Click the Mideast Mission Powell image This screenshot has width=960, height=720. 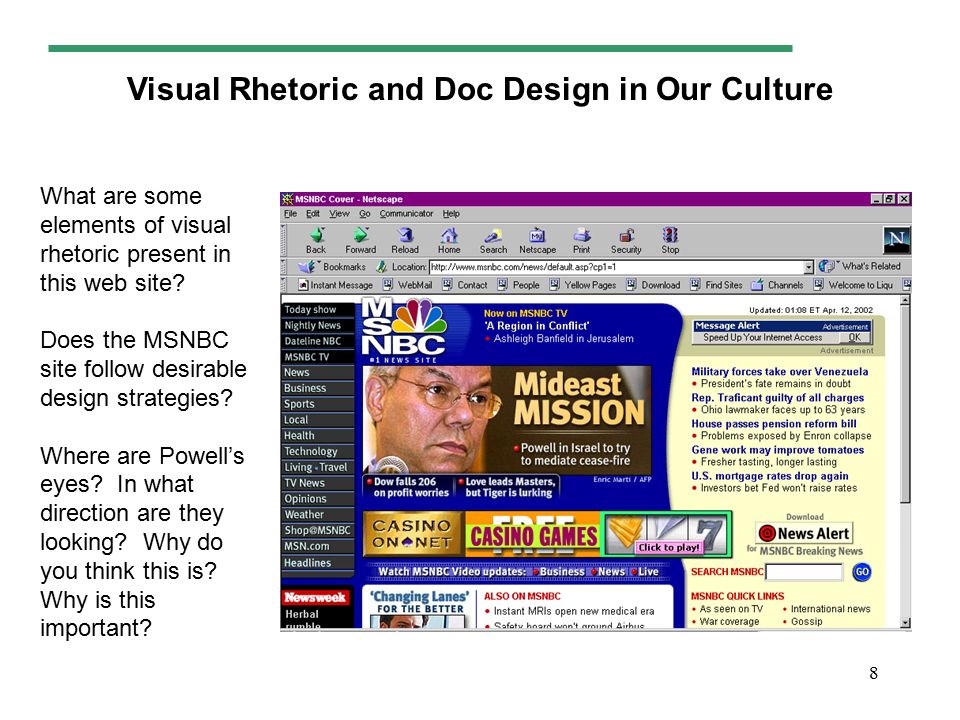tap(507, 419)
